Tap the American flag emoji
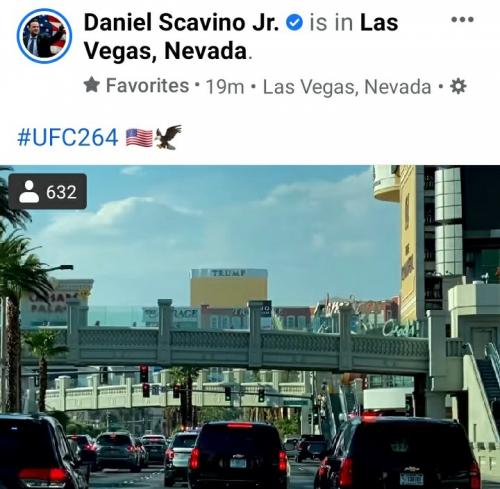 point(139,138)
